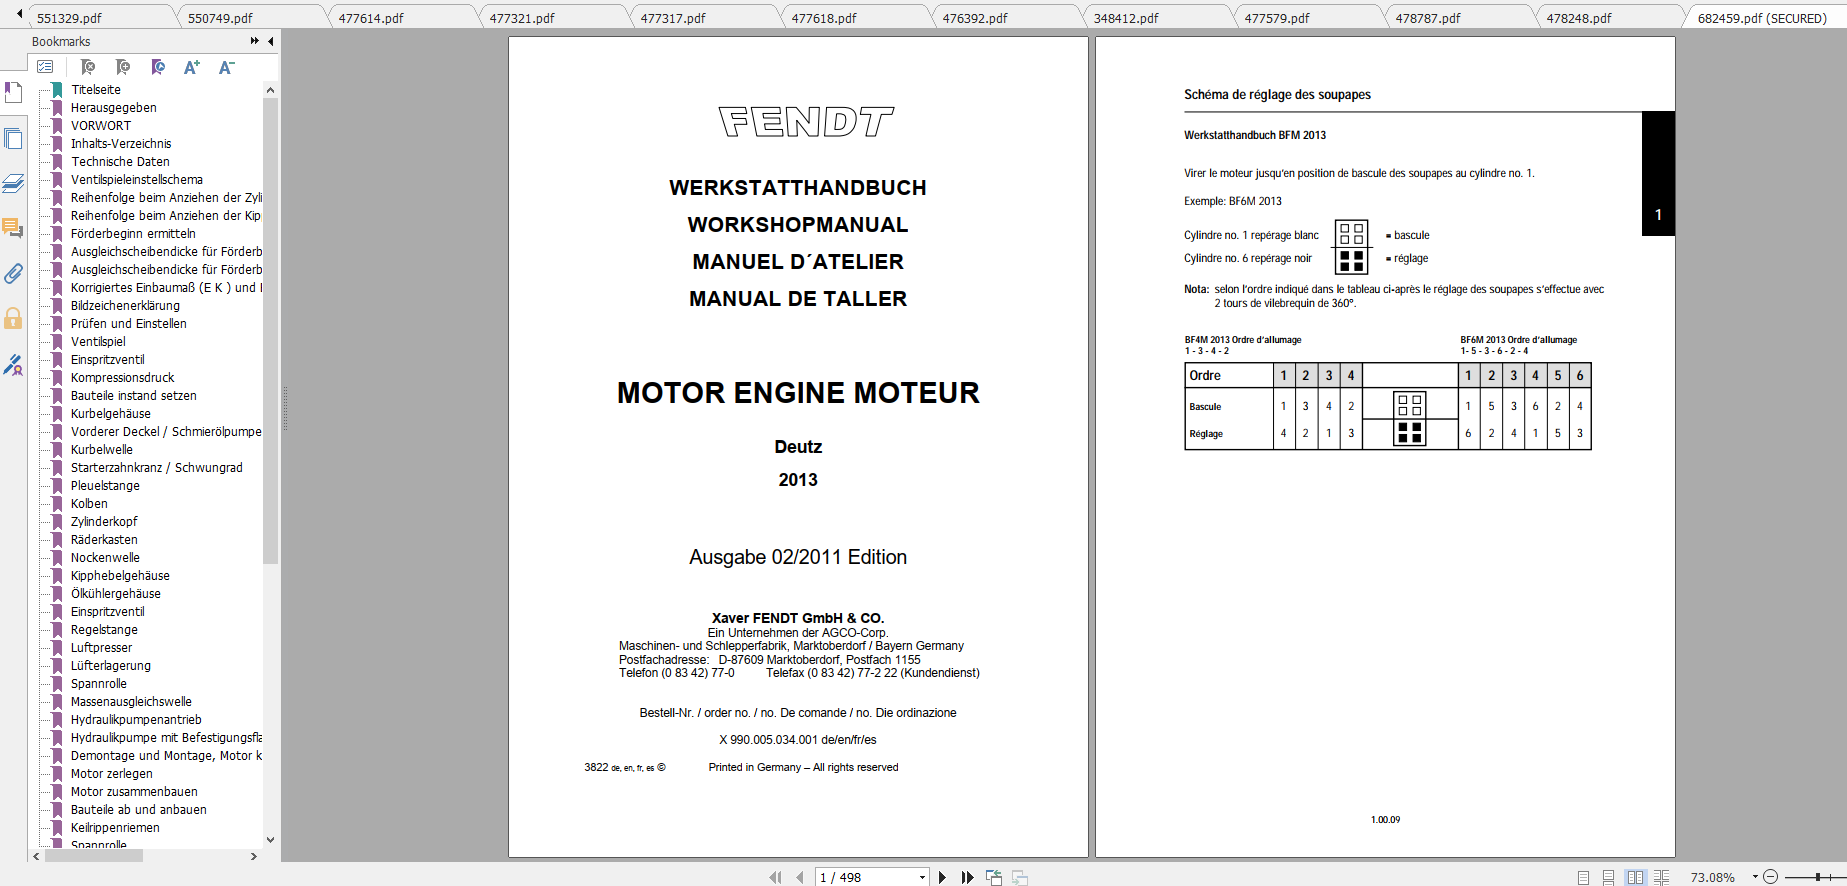Jump to the last page
1847x886 pixels.
tap(967, 877)
